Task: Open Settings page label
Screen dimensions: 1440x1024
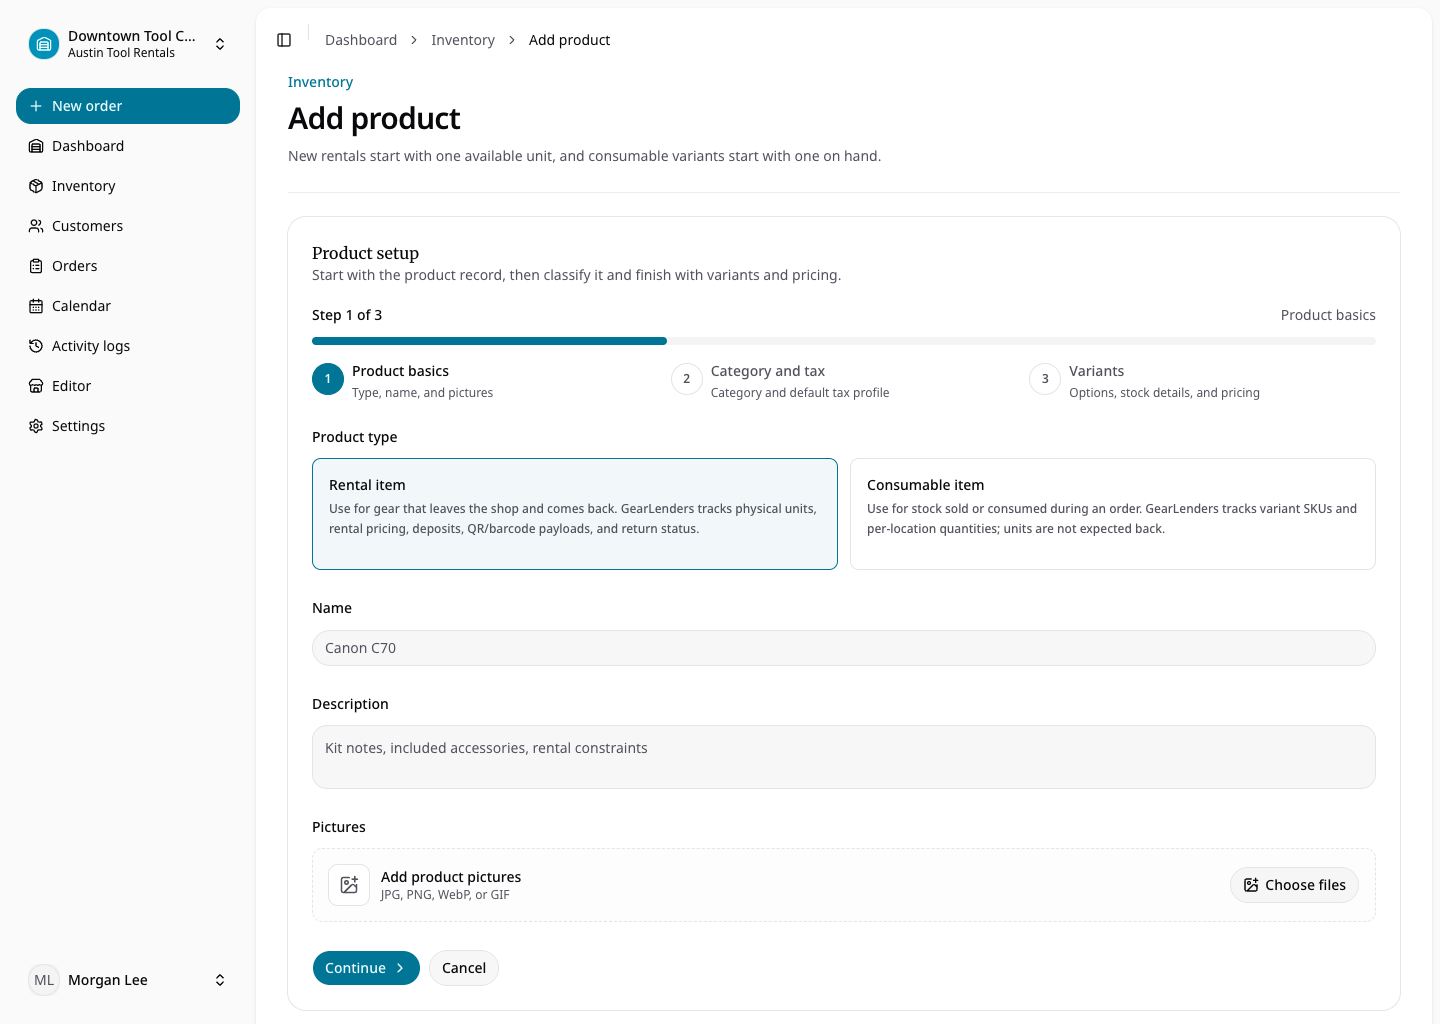Action: 78,426
